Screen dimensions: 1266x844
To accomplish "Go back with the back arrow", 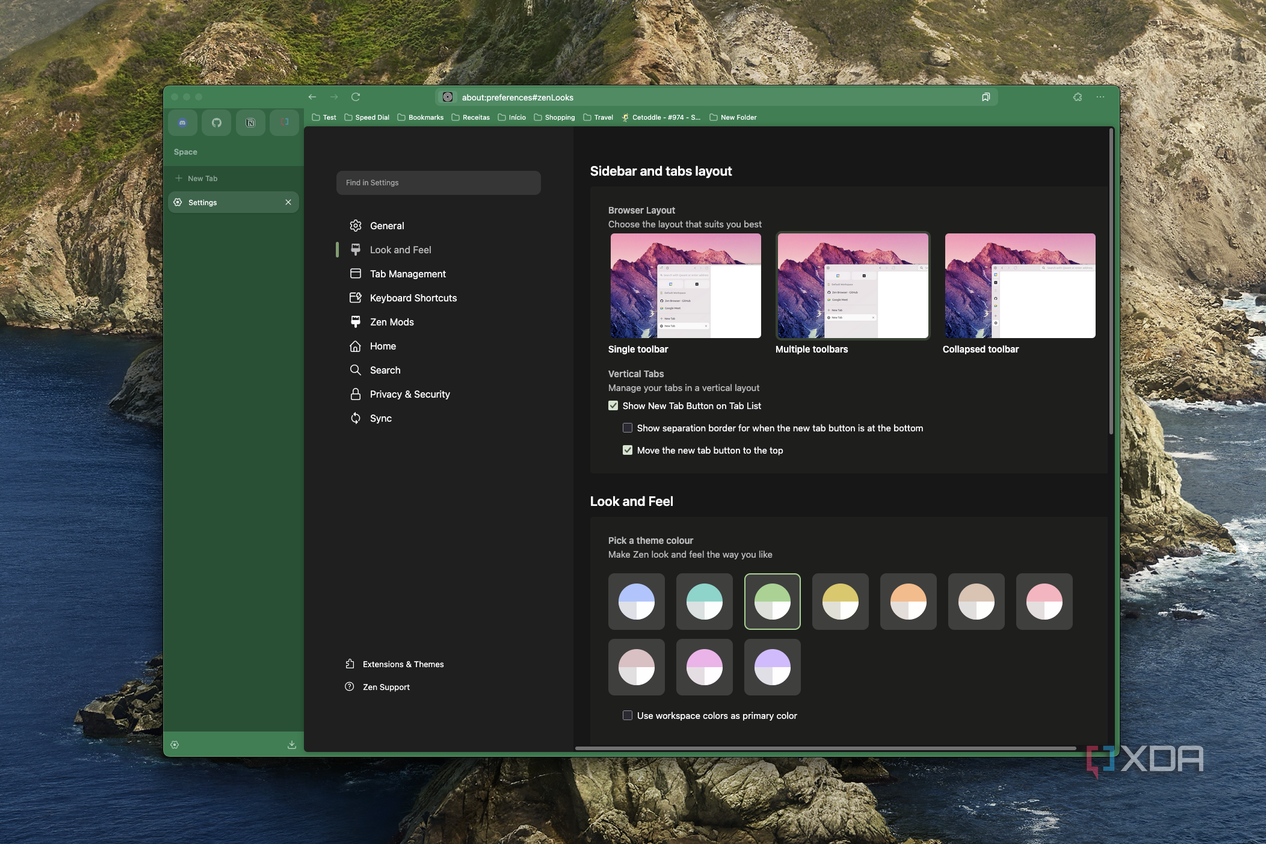I will (x=312, y=97).
